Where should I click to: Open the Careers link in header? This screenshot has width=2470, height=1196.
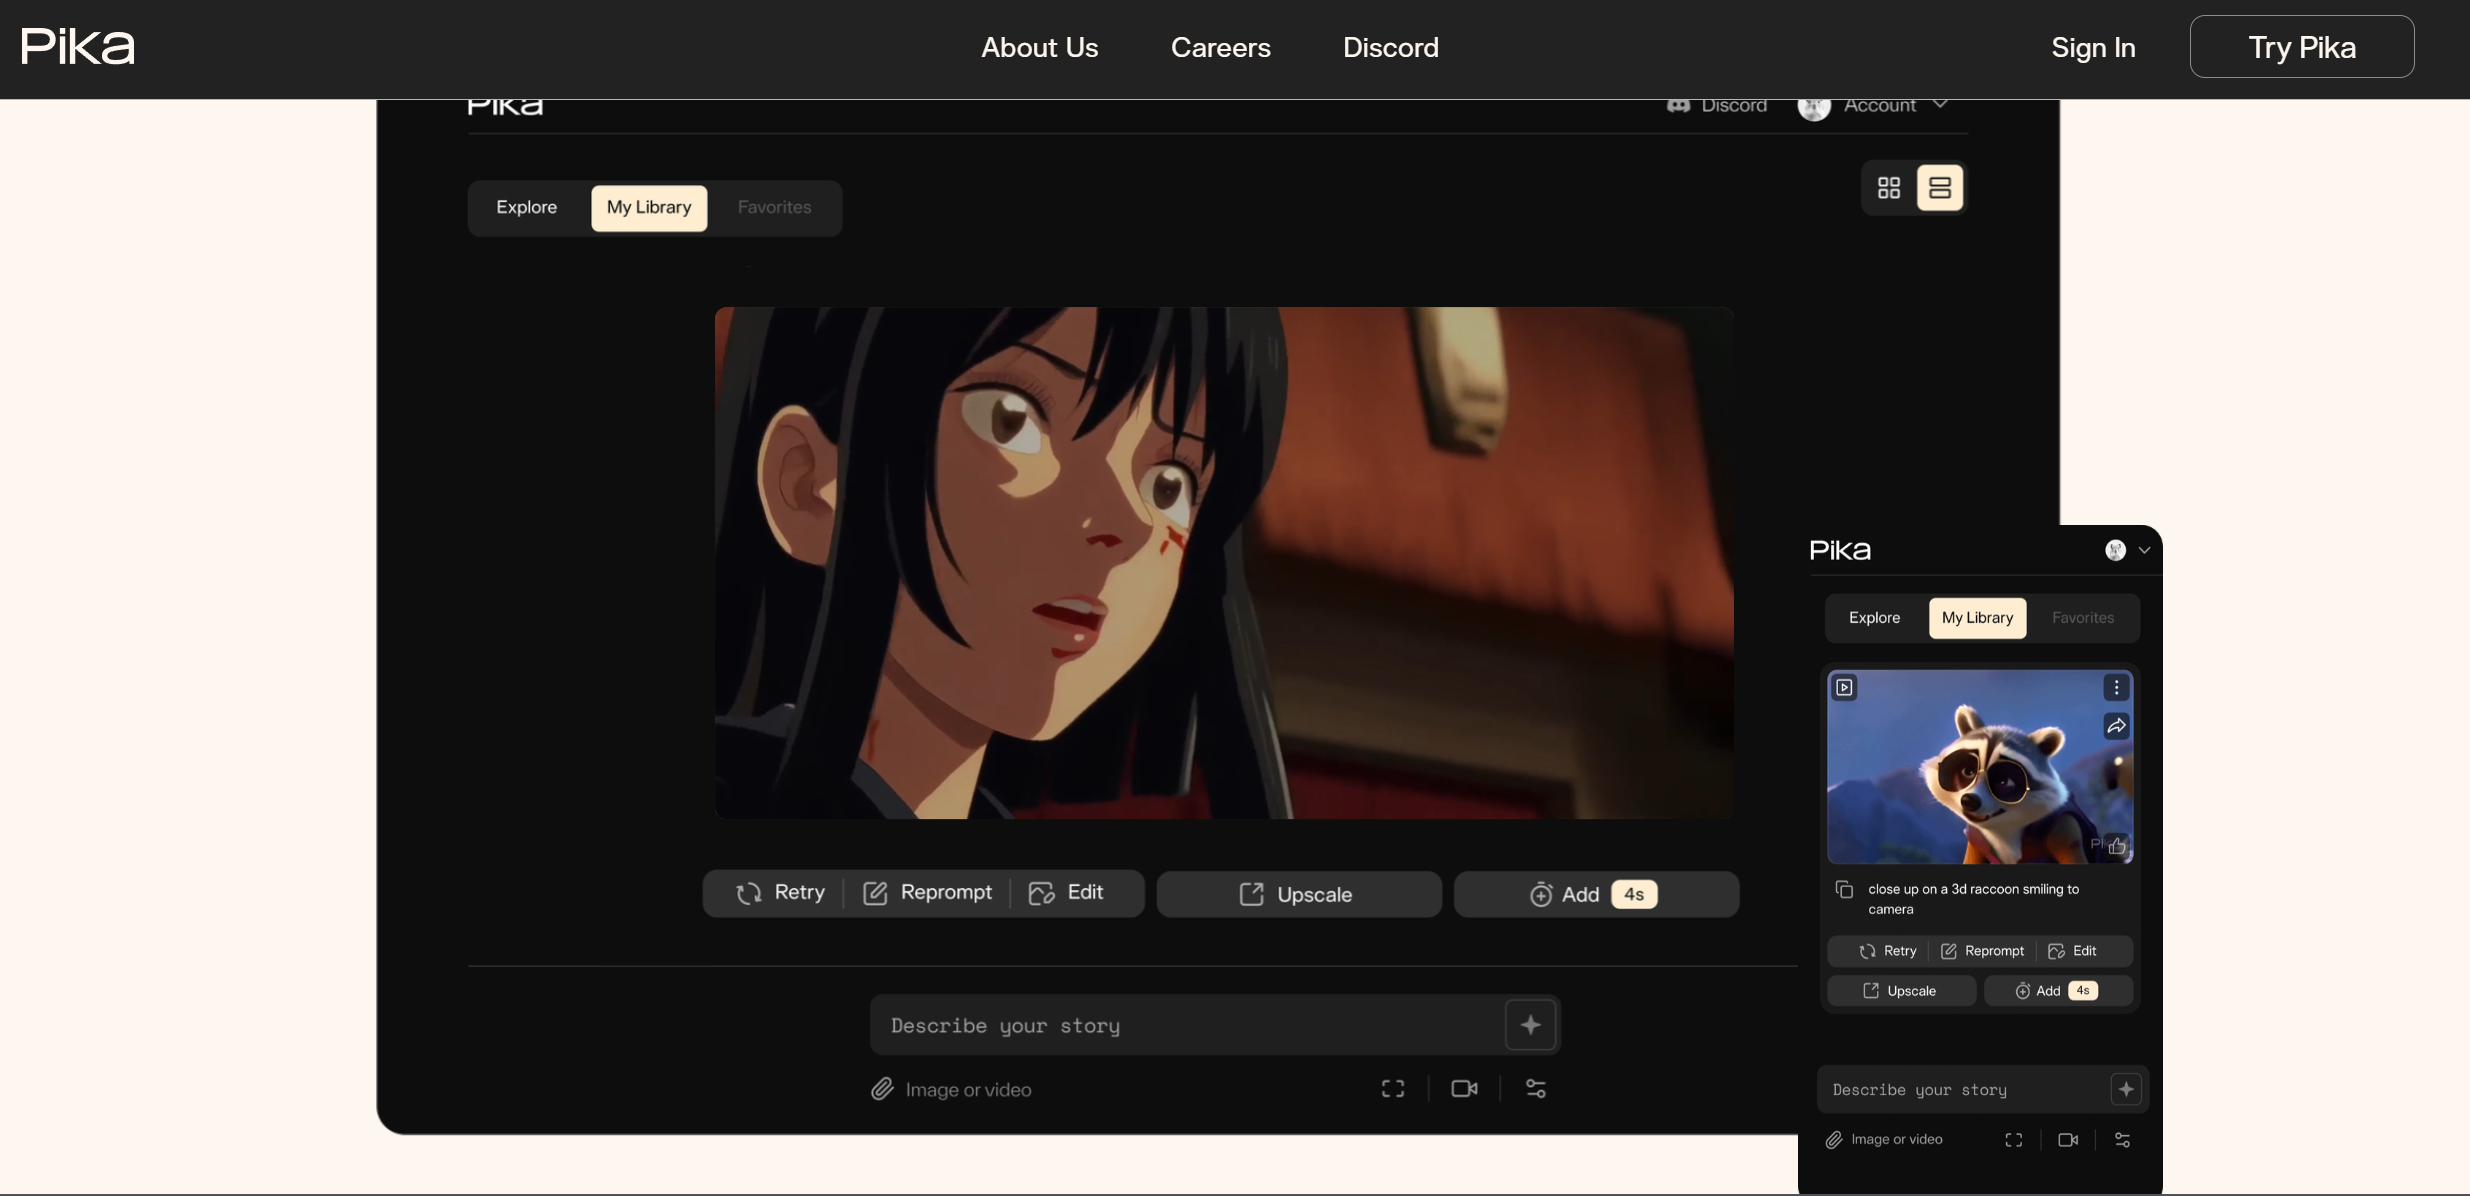click(1220, 47)
